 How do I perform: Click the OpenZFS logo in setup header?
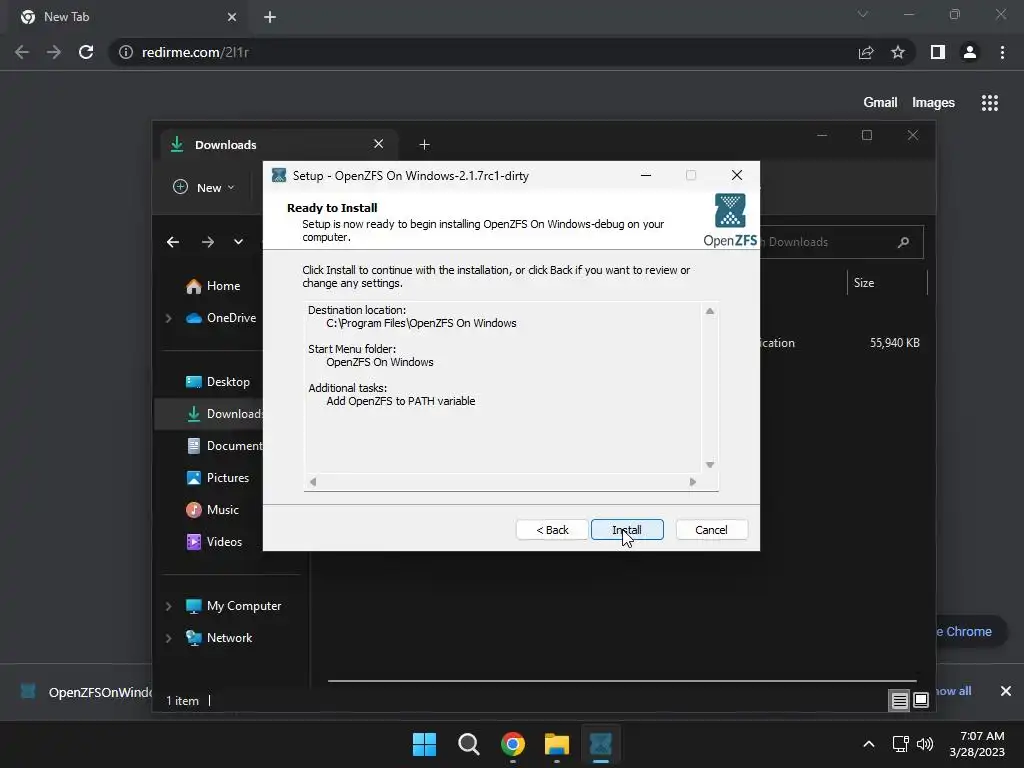click(x=730, y=220)
